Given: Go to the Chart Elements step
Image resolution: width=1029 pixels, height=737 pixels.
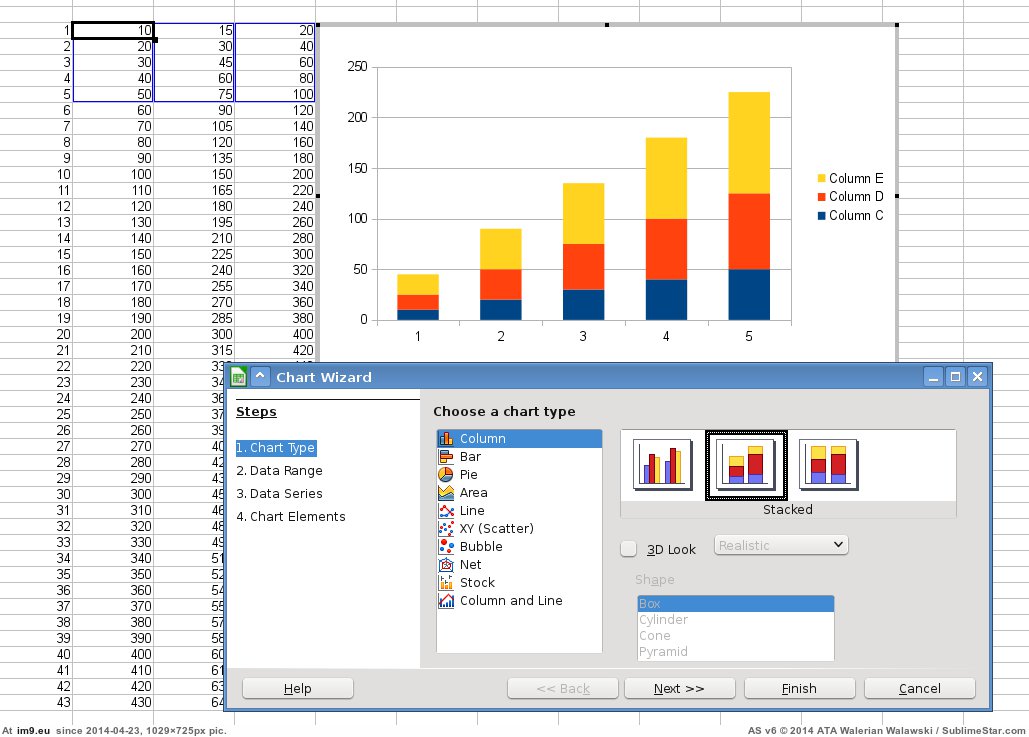Looking at the screenshot, I should [x=291, y=517].
